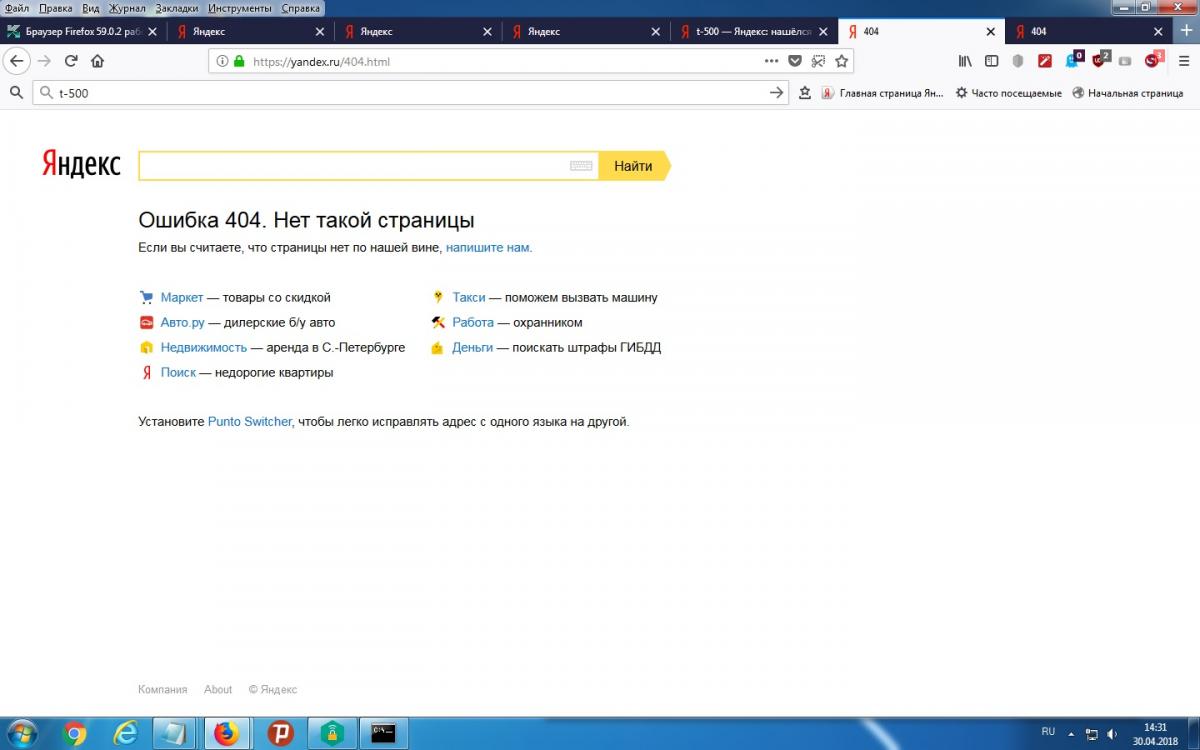
Task: Open the Punto Switcher link
Action: coord(249,422)
